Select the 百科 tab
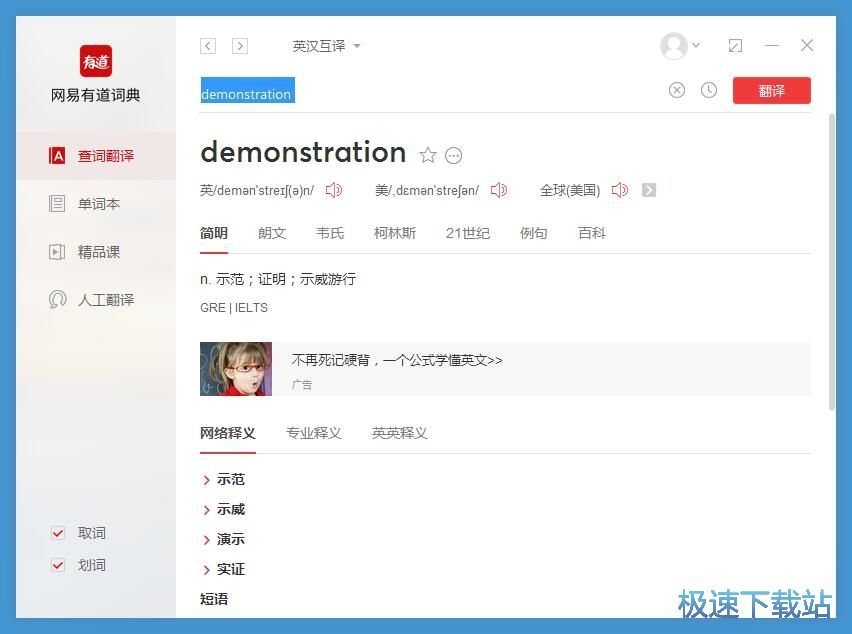This screenshot has width=852, height=634. point(591,234)
